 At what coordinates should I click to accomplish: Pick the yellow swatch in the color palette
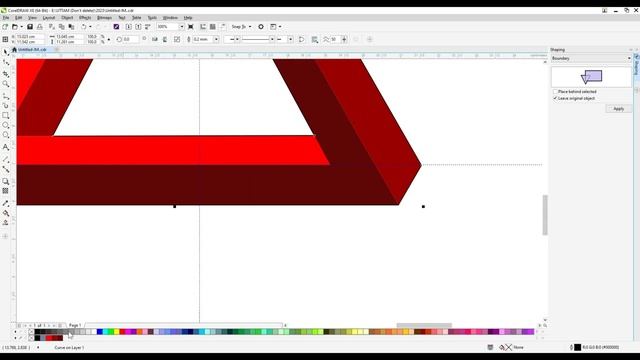pyautogui.click(x=116, y=332)
